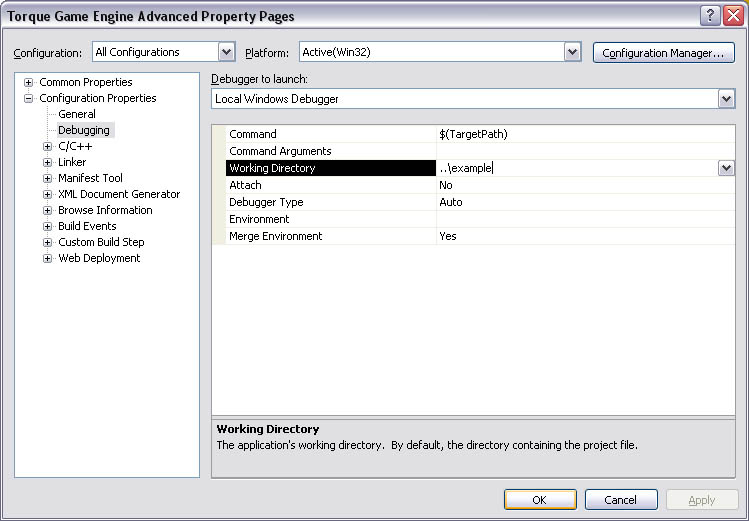Click the Cancel button
Viewport: 749px width, 521px height.
click(x=621, y=500)
